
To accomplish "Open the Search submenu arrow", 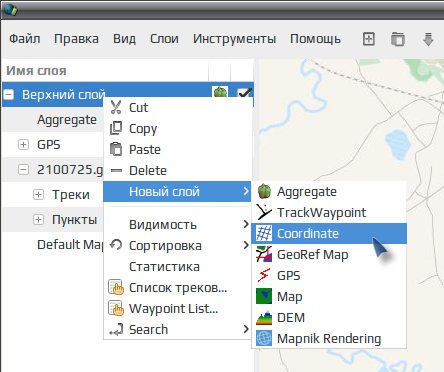I will tap(246, 329).
